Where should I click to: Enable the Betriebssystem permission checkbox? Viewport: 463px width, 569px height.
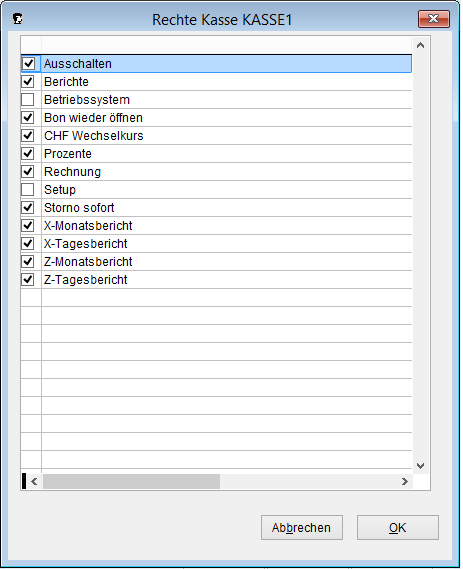point(28,99)
